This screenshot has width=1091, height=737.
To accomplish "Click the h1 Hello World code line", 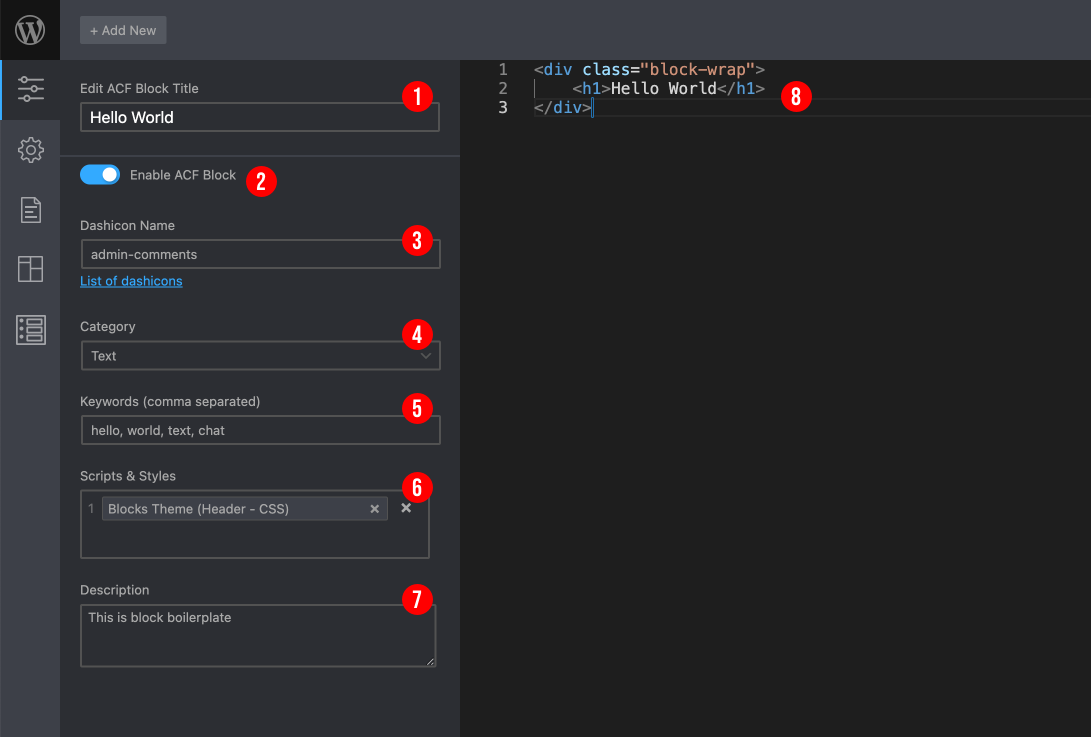I will tap(669, 88).
